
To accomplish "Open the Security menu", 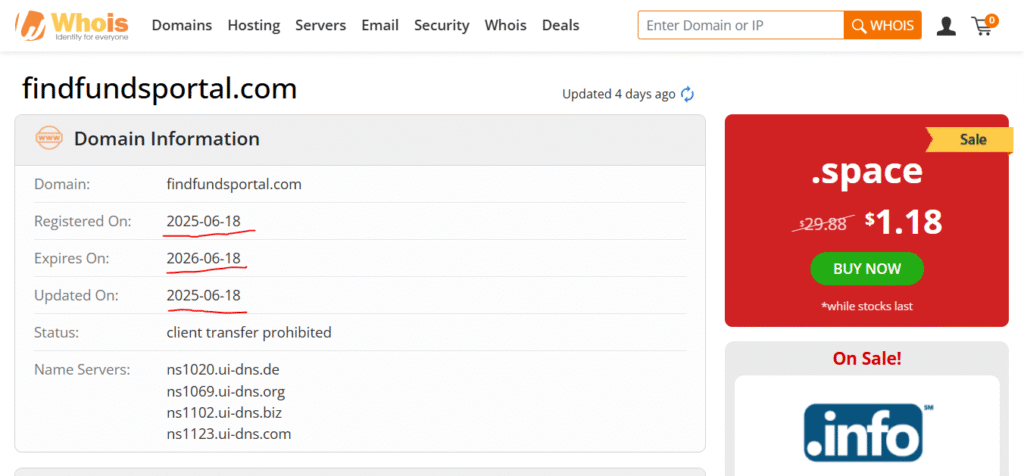I will coord(441,25).
